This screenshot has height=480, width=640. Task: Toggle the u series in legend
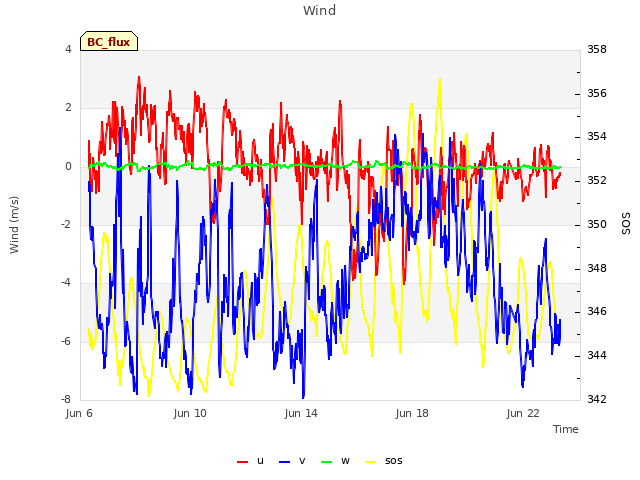point(251,461)
